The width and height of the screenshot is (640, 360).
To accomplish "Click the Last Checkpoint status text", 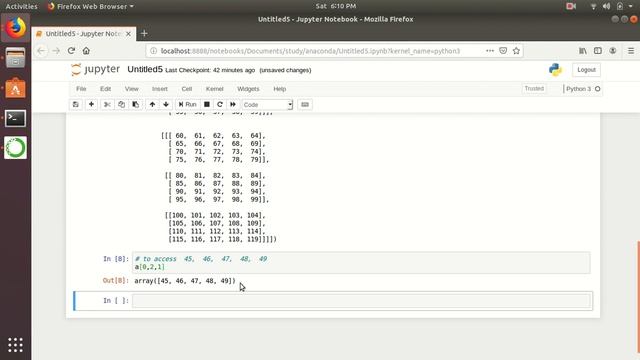I will pyautogui.click(x=210, y=70).
